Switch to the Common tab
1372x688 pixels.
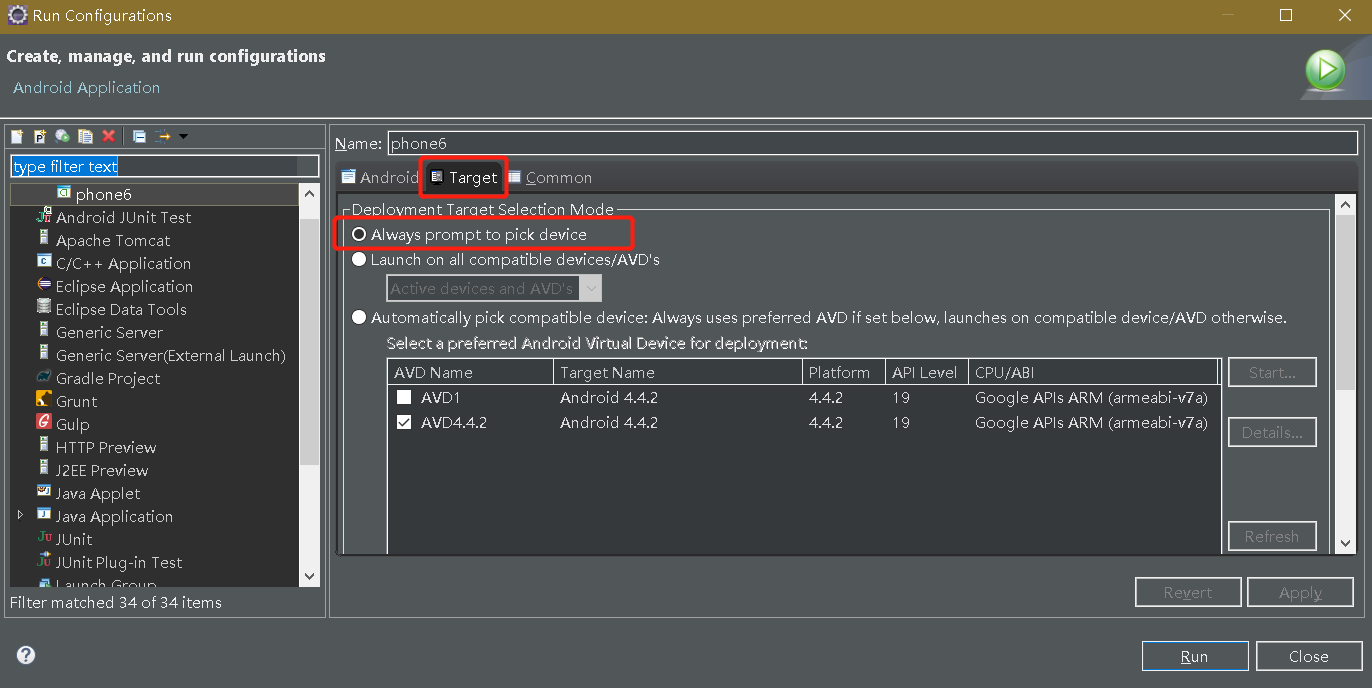[x=549, y=178]
